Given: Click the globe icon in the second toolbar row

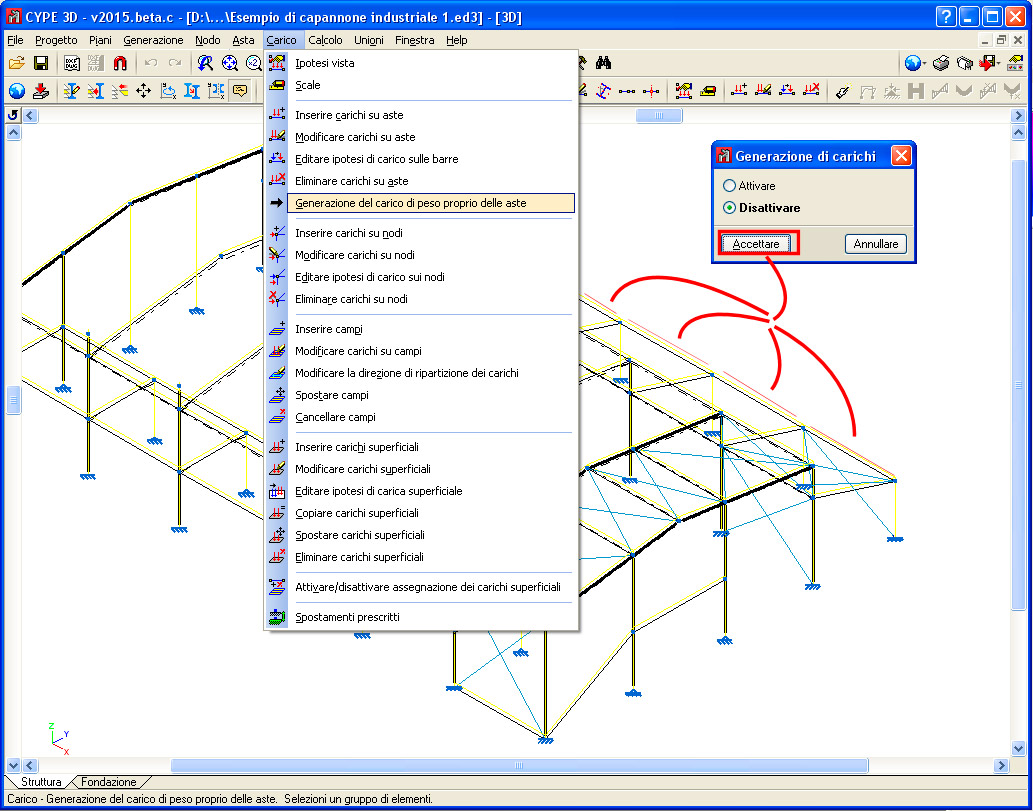Looking at the screenshot, I should [16, 91].
